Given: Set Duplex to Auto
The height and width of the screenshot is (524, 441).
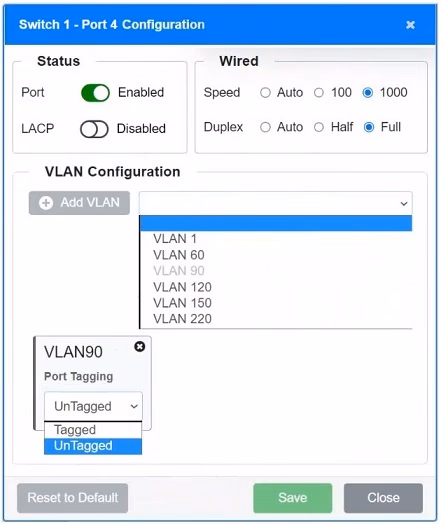Looking at the screenshot, I should tap(265, 127).
